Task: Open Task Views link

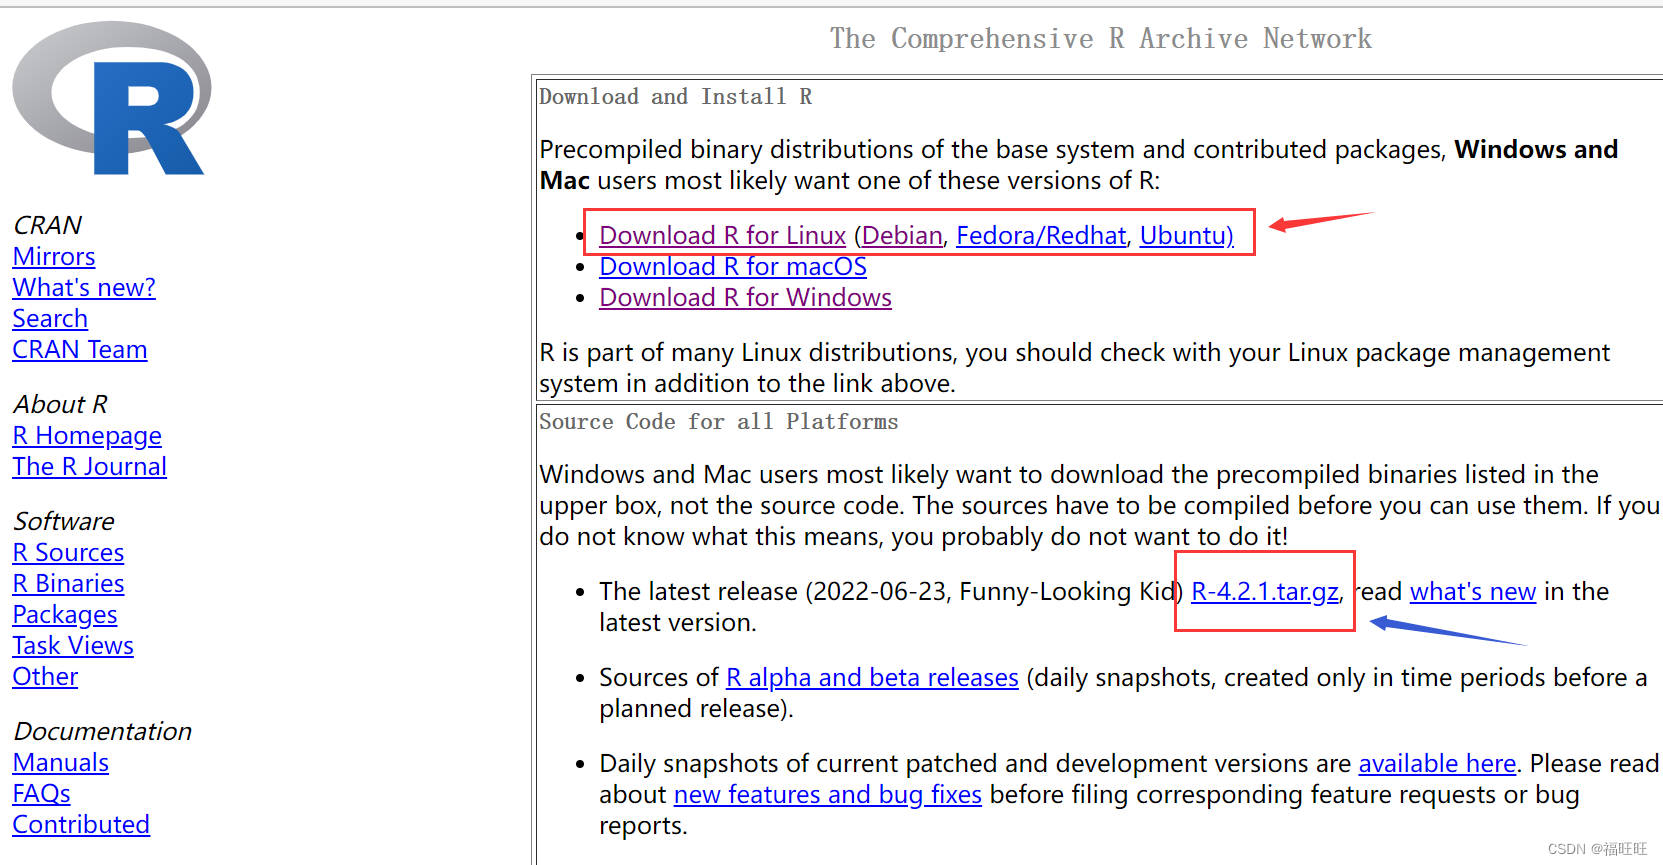Action: (x=73, y=646)
